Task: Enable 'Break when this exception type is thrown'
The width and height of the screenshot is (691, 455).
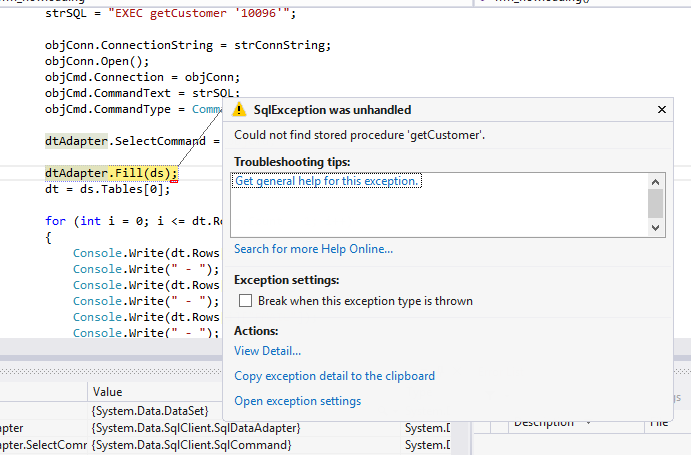Action: (x=245, y=301)
